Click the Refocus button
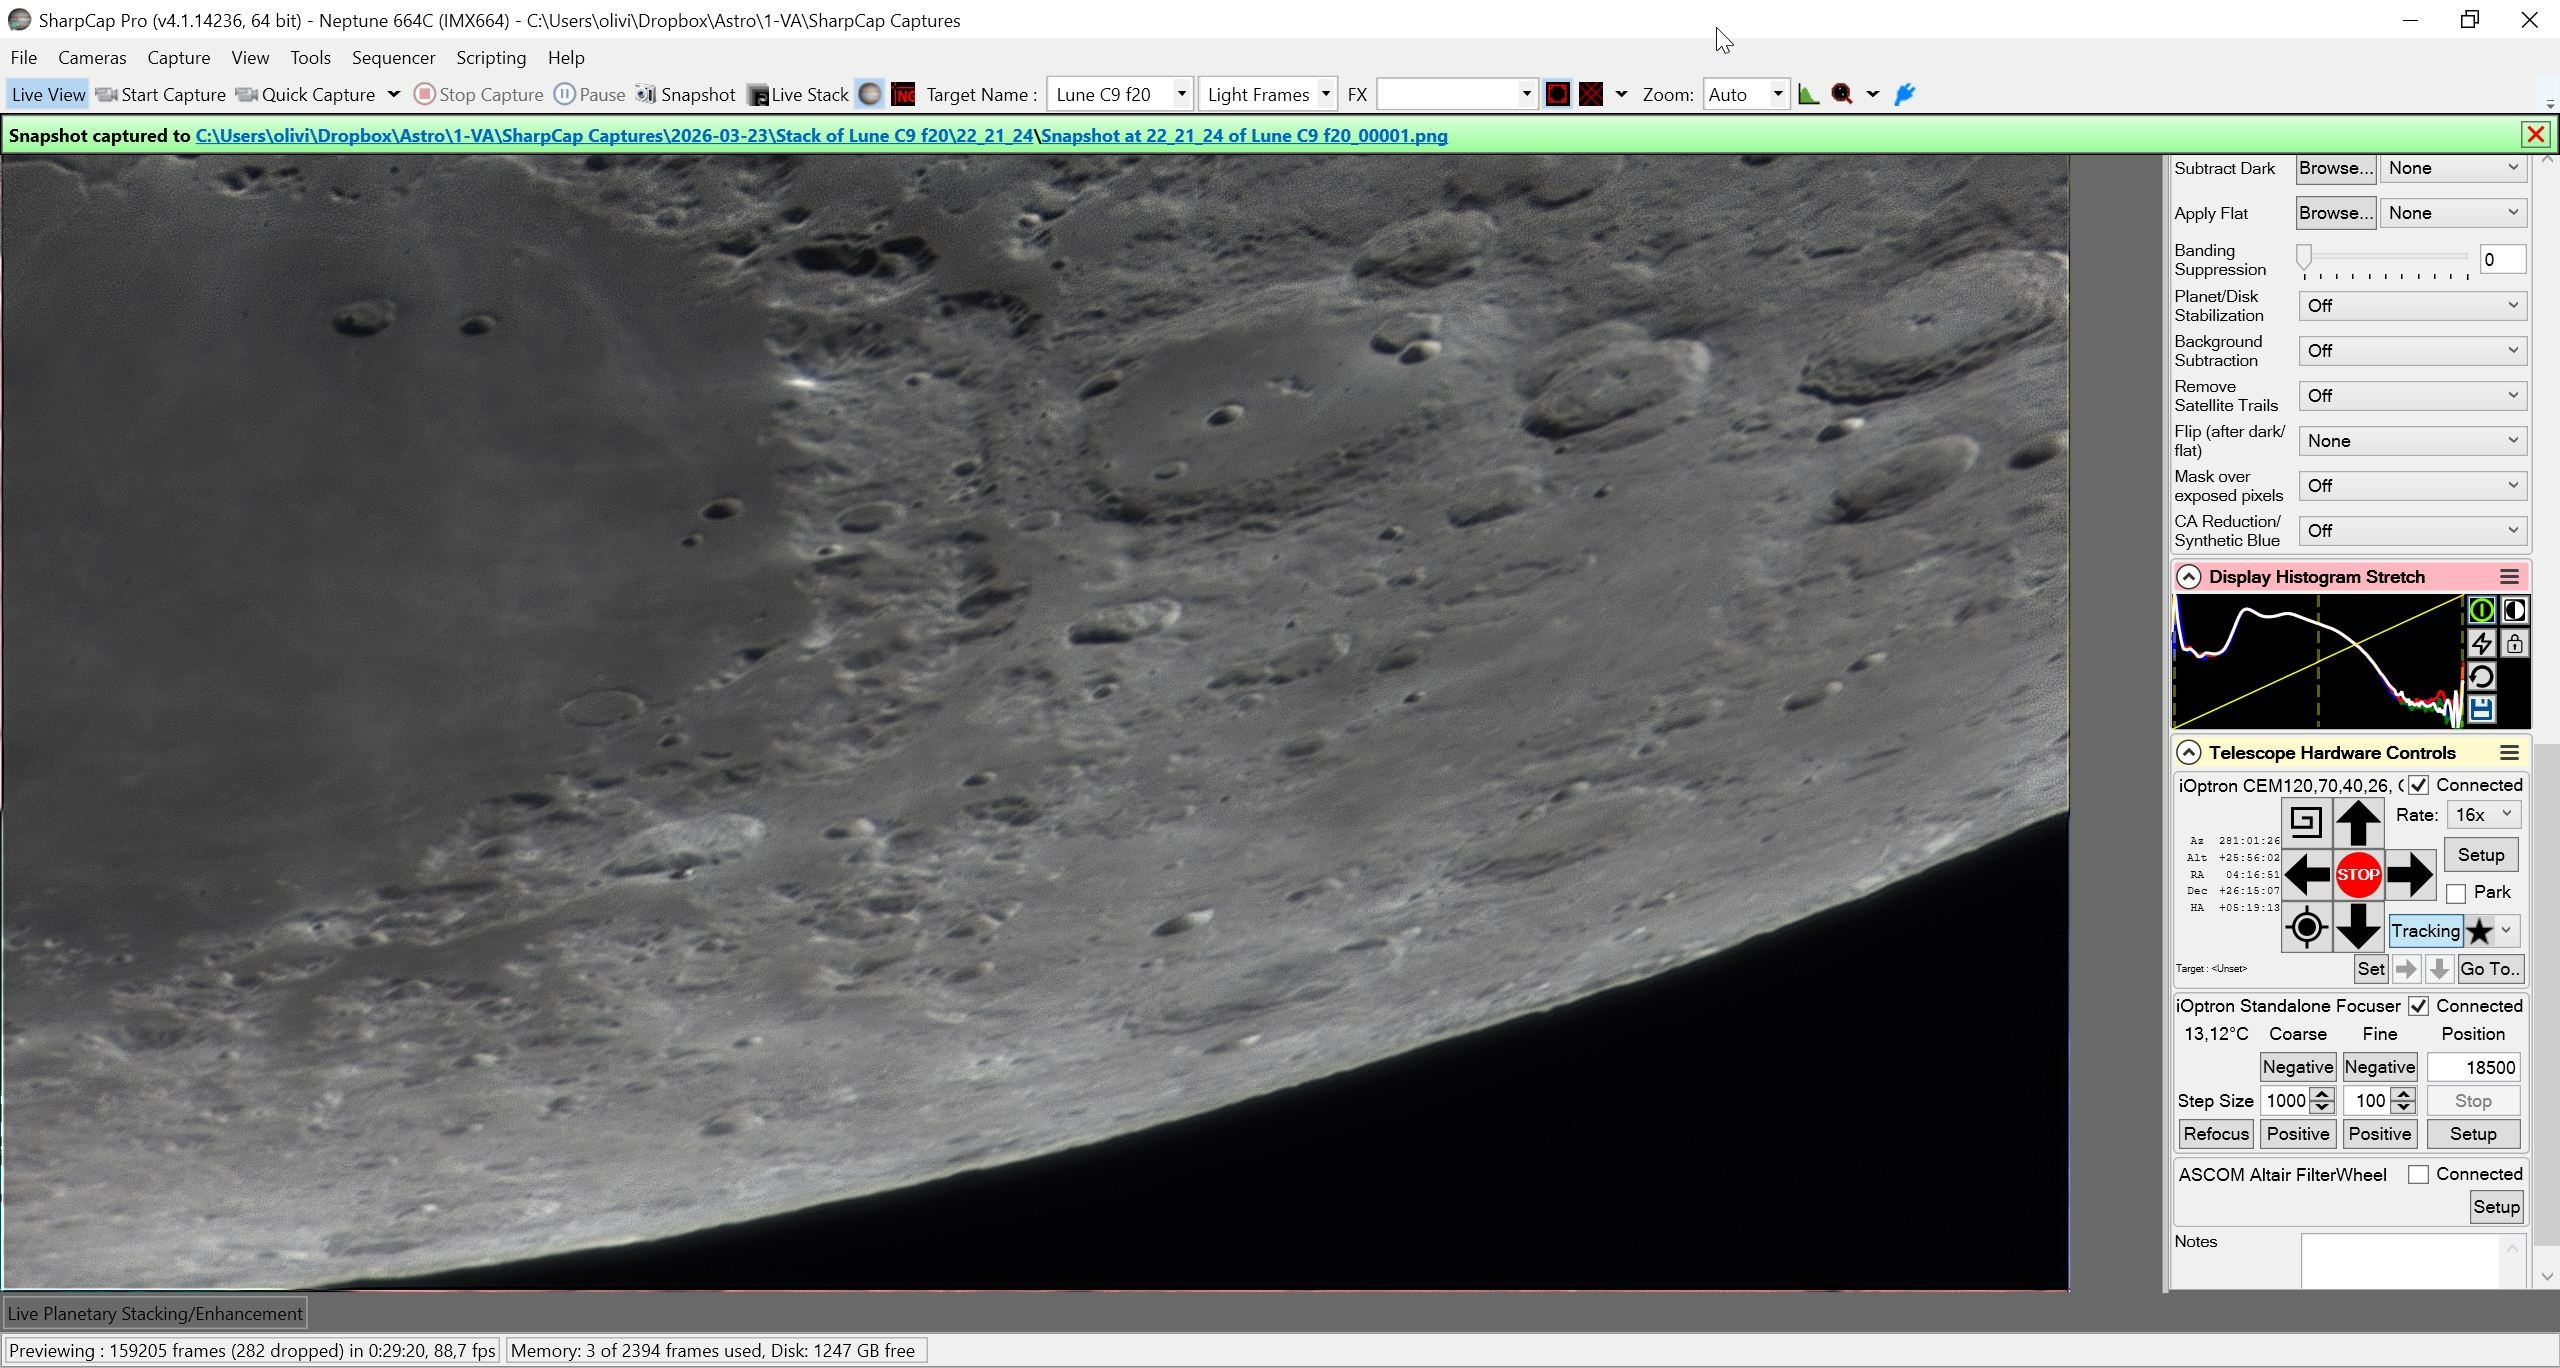Image resolution: width=2560 pixels, height=1368 pixels. click(x=2216, y=1134)
